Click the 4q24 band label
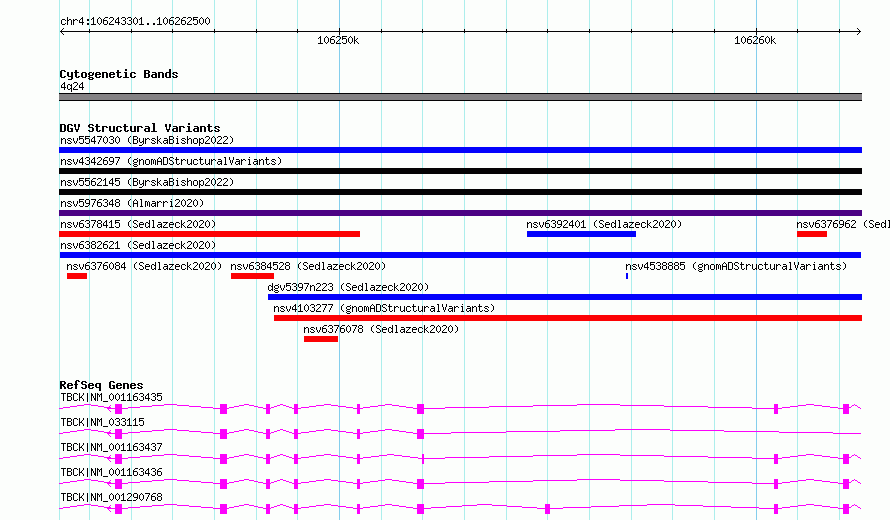The width and height of the screenshot is (890, 520). tap(72, 86)
